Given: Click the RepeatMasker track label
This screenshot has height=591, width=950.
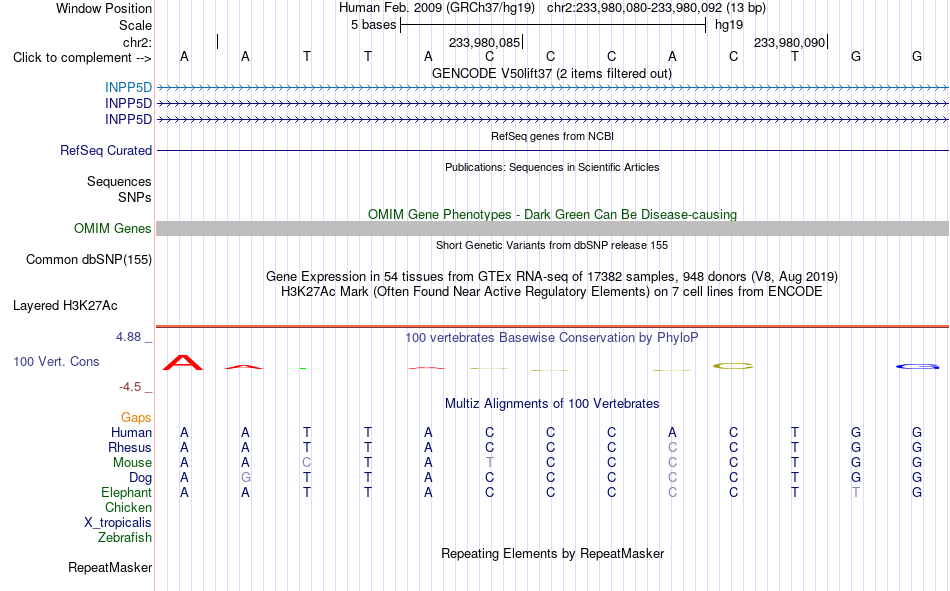Looking at the screenshot, I should pyautogui.click(x=110, y=567).
